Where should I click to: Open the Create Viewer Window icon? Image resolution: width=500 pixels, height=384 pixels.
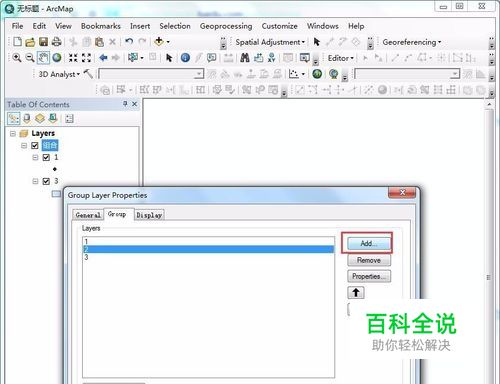[x=304, y=58]
